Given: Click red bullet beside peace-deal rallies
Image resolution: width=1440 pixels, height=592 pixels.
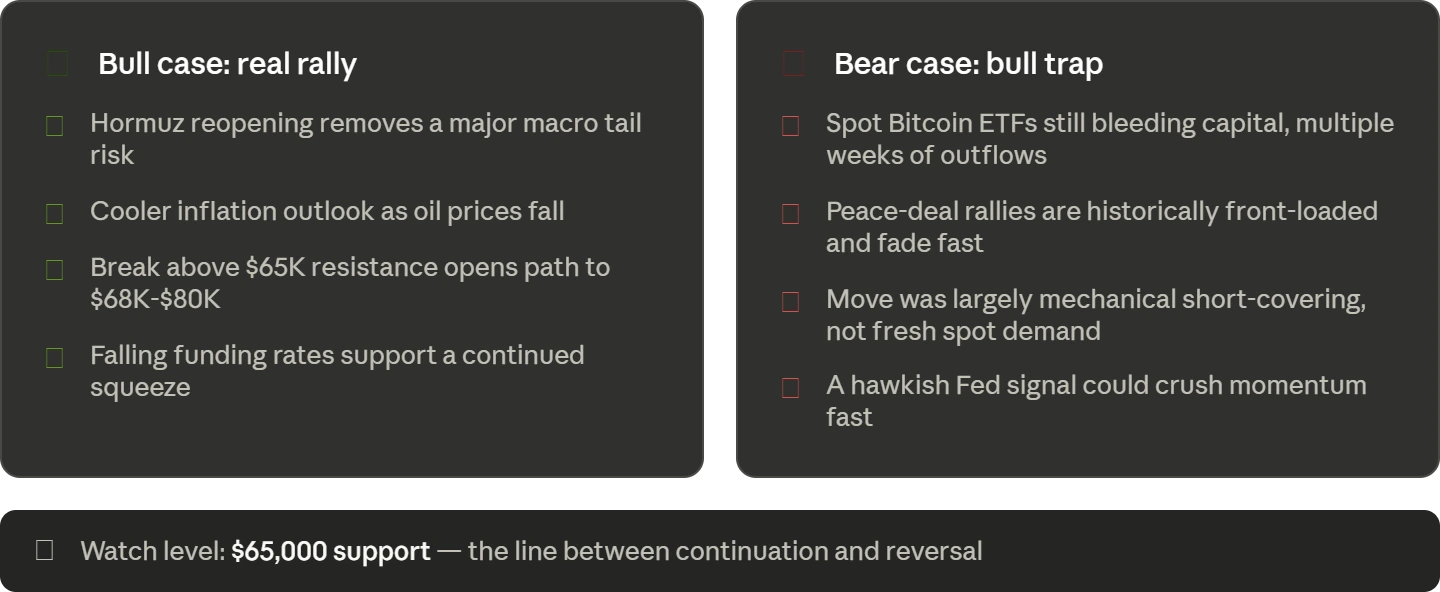Looking at the screenshot, I should click(791, 214).
